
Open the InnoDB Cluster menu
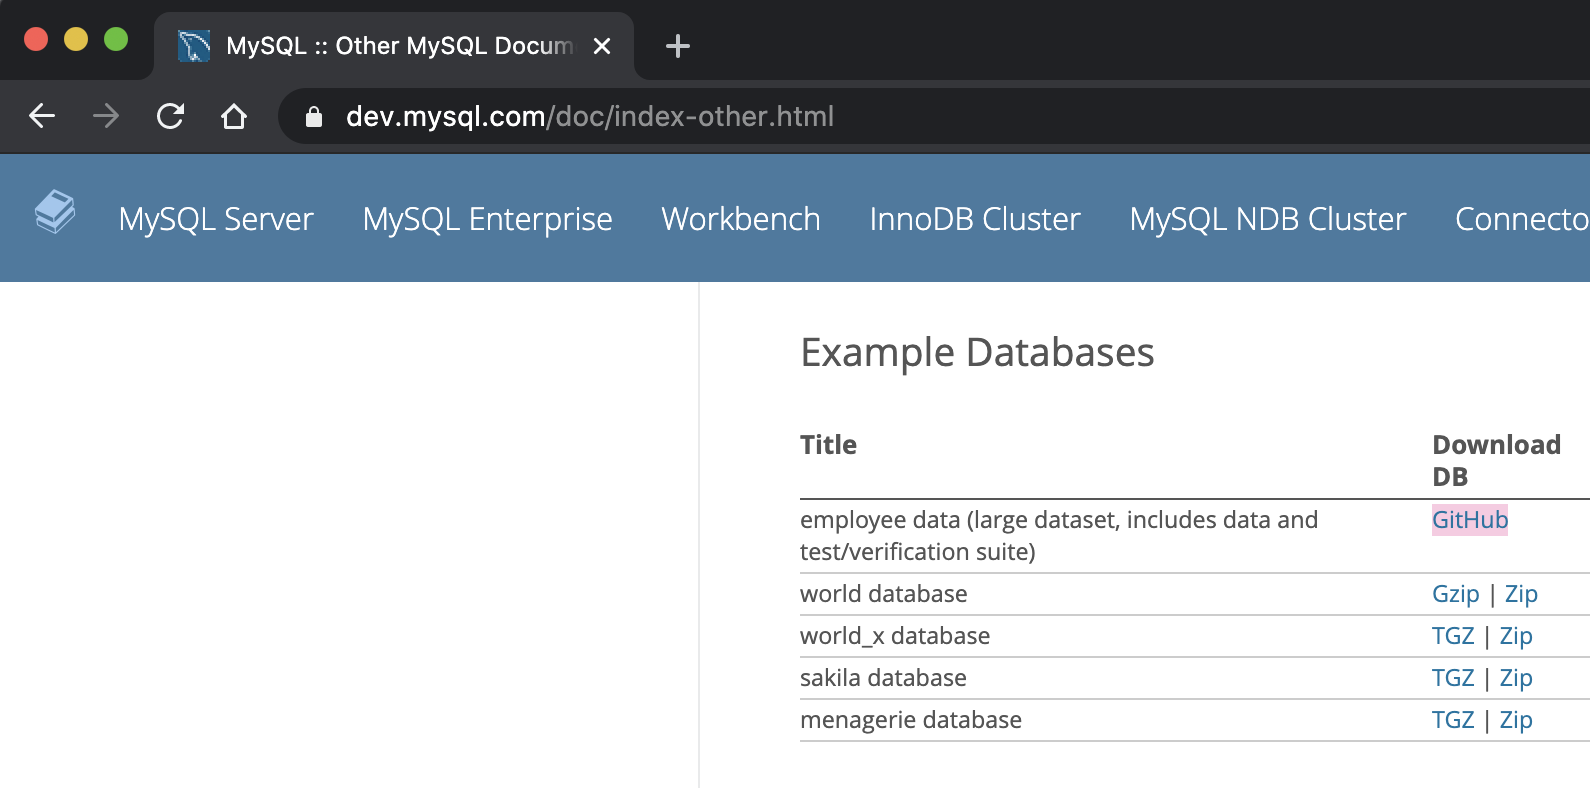coord(975,219)
